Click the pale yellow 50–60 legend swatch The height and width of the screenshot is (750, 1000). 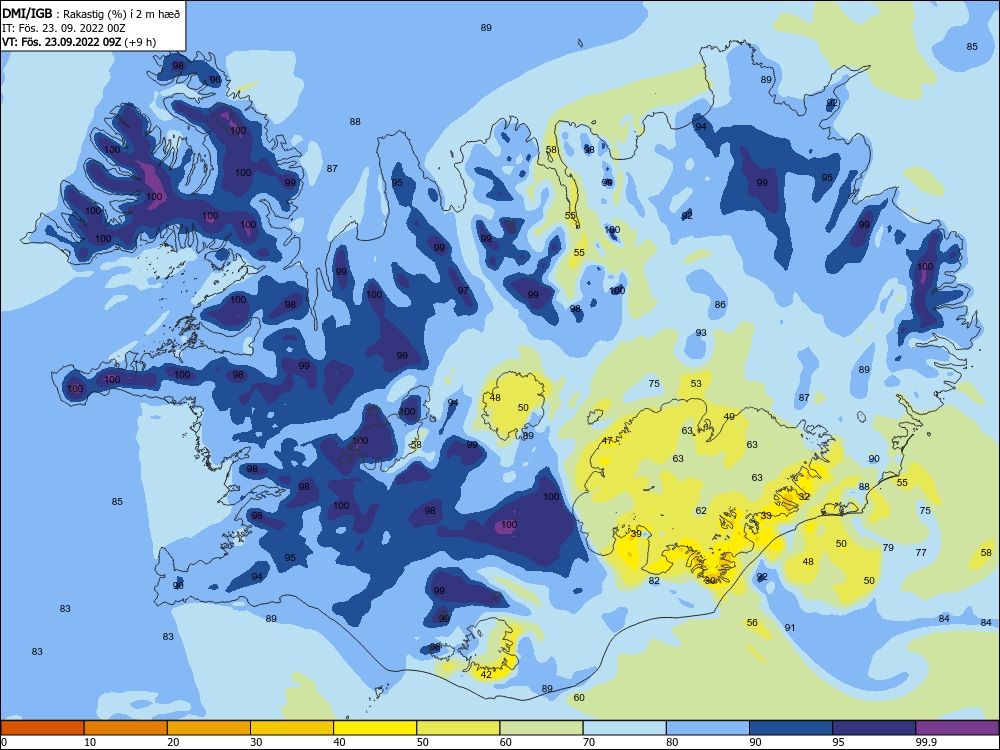pos(458,728)
